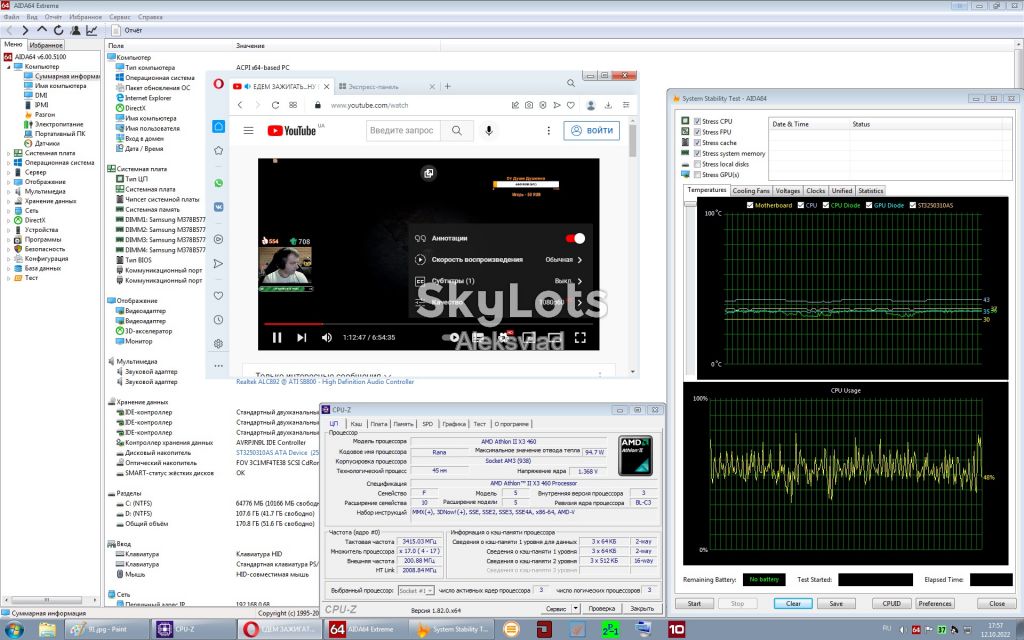
Task: Uncheck Stress CPU checkbox
Action: (697, 121)
